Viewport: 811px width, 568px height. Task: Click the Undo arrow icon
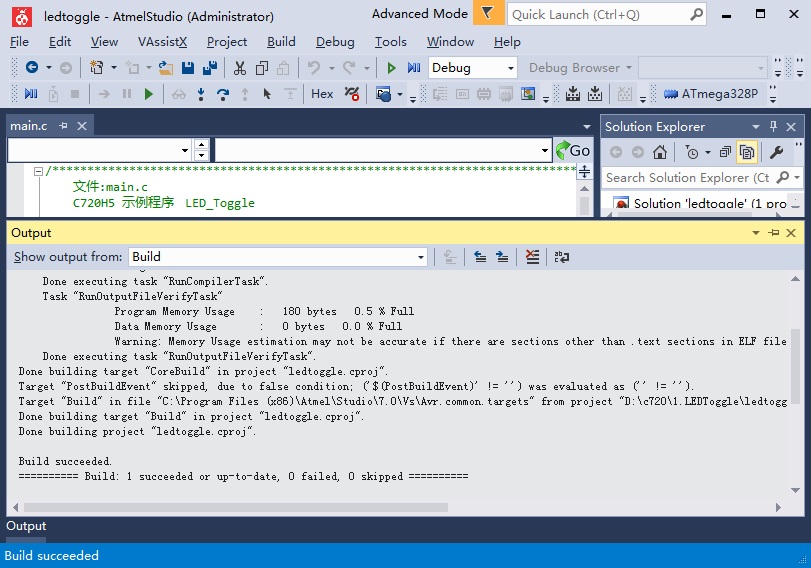coord(313,67)
